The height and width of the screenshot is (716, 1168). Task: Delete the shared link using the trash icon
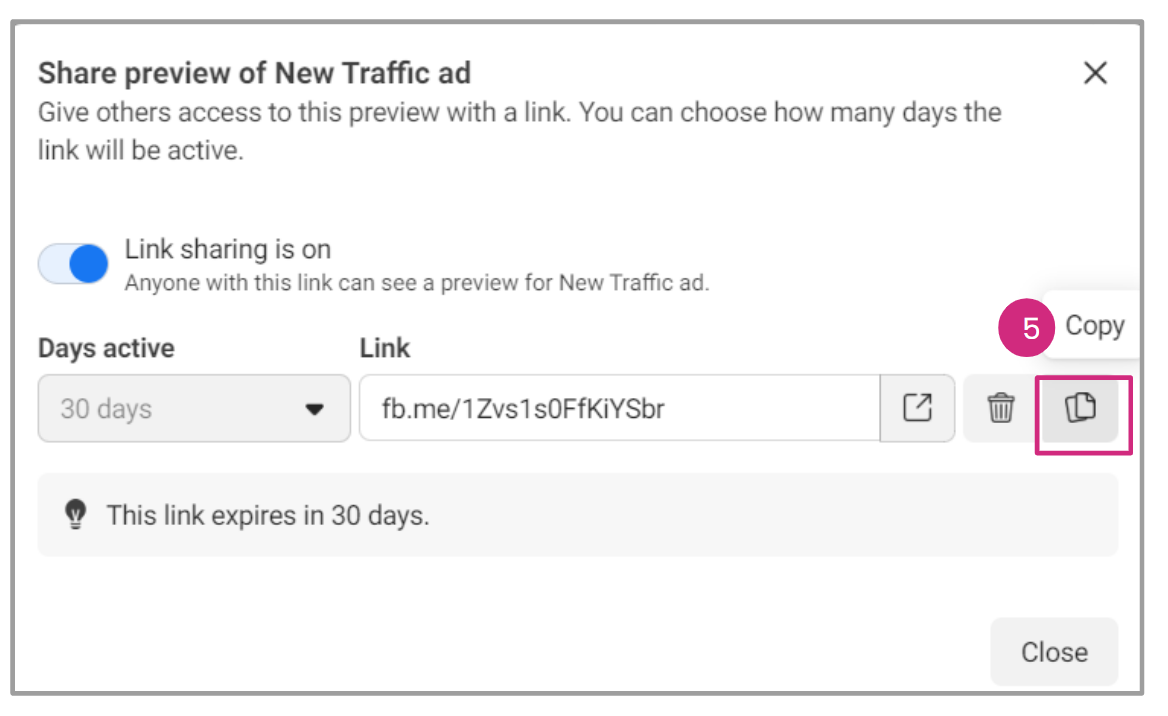1001,408
